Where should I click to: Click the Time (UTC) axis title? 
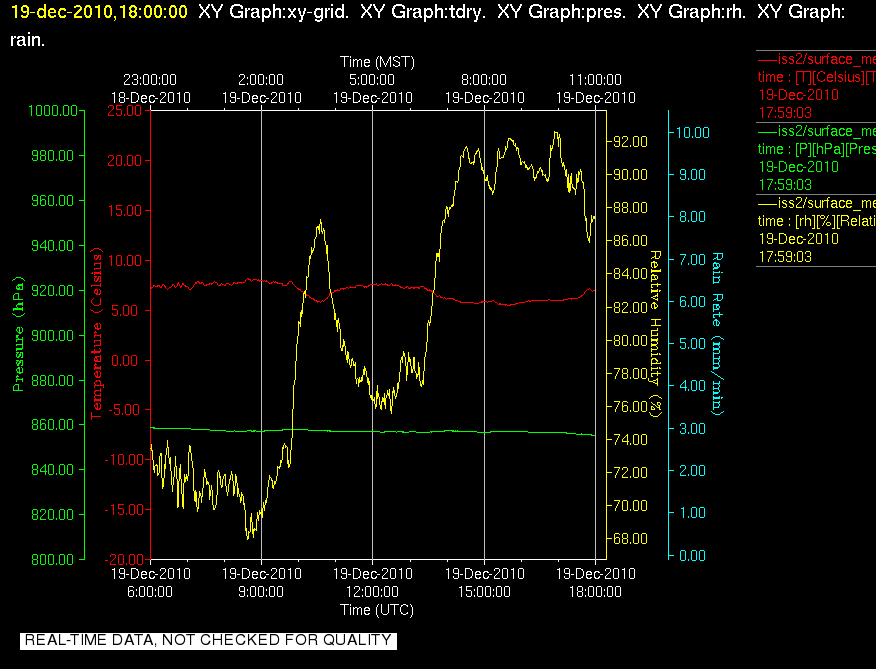(377, 609)
